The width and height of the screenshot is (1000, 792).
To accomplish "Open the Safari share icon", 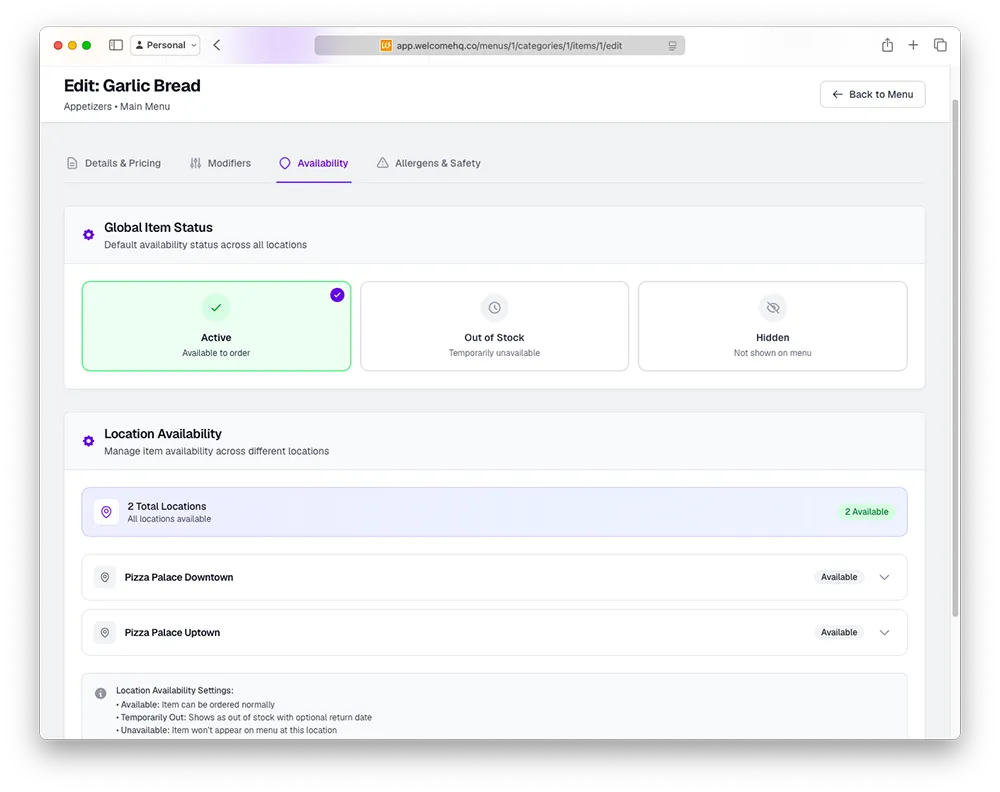I will tap(887, 45).
